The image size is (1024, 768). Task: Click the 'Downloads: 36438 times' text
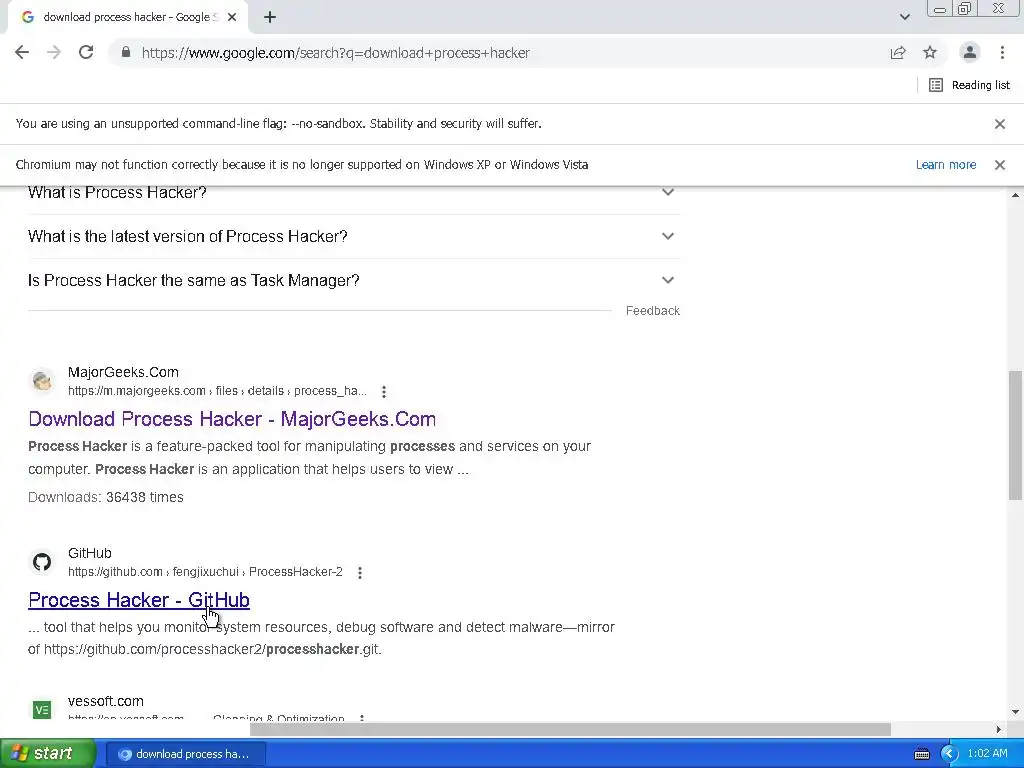(106, 498)
